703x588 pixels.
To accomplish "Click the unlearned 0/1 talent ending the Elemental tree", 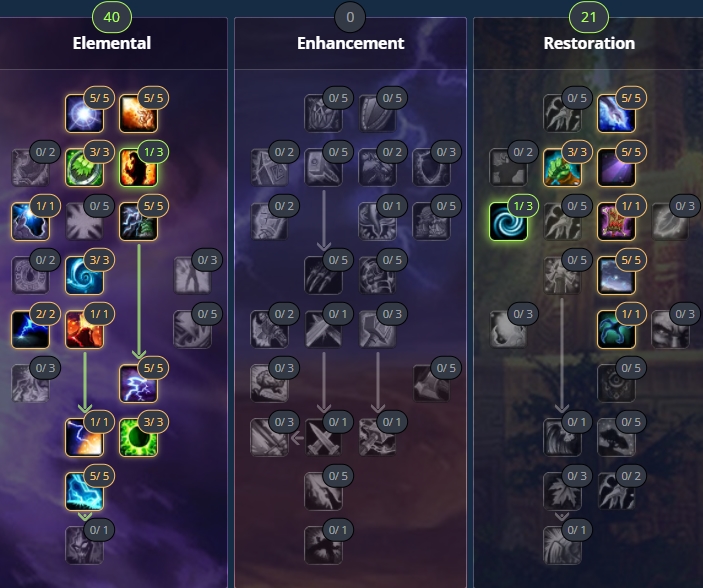I will (84, 545).
